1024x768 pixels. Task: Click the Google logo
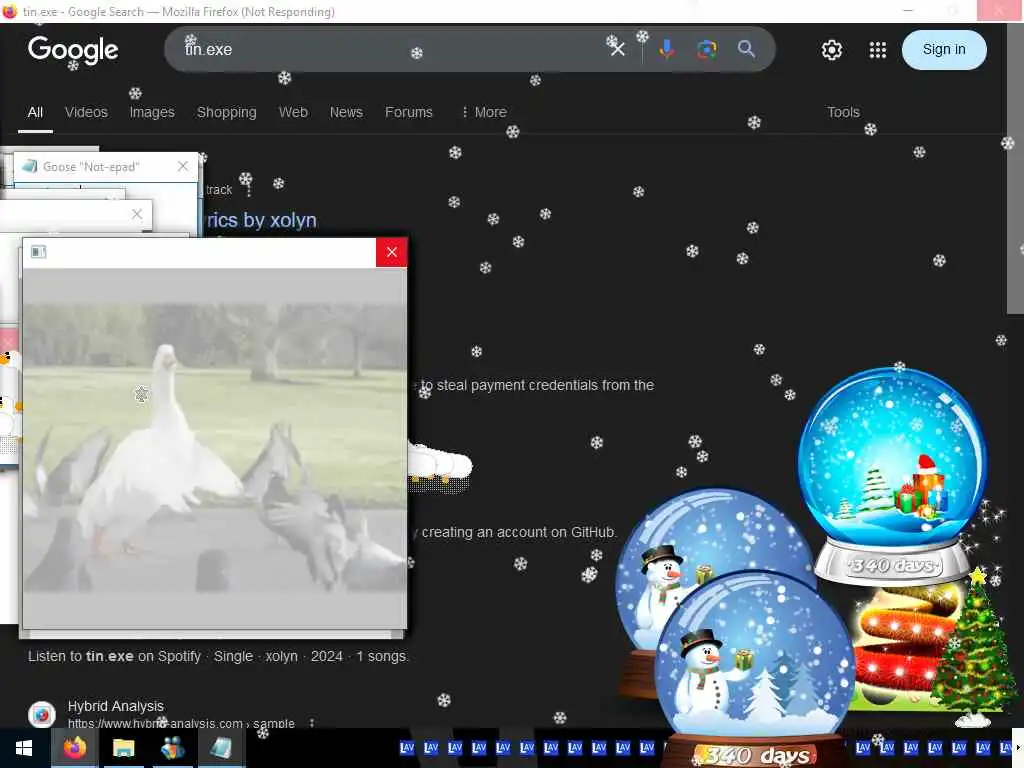tap(73, 50)
